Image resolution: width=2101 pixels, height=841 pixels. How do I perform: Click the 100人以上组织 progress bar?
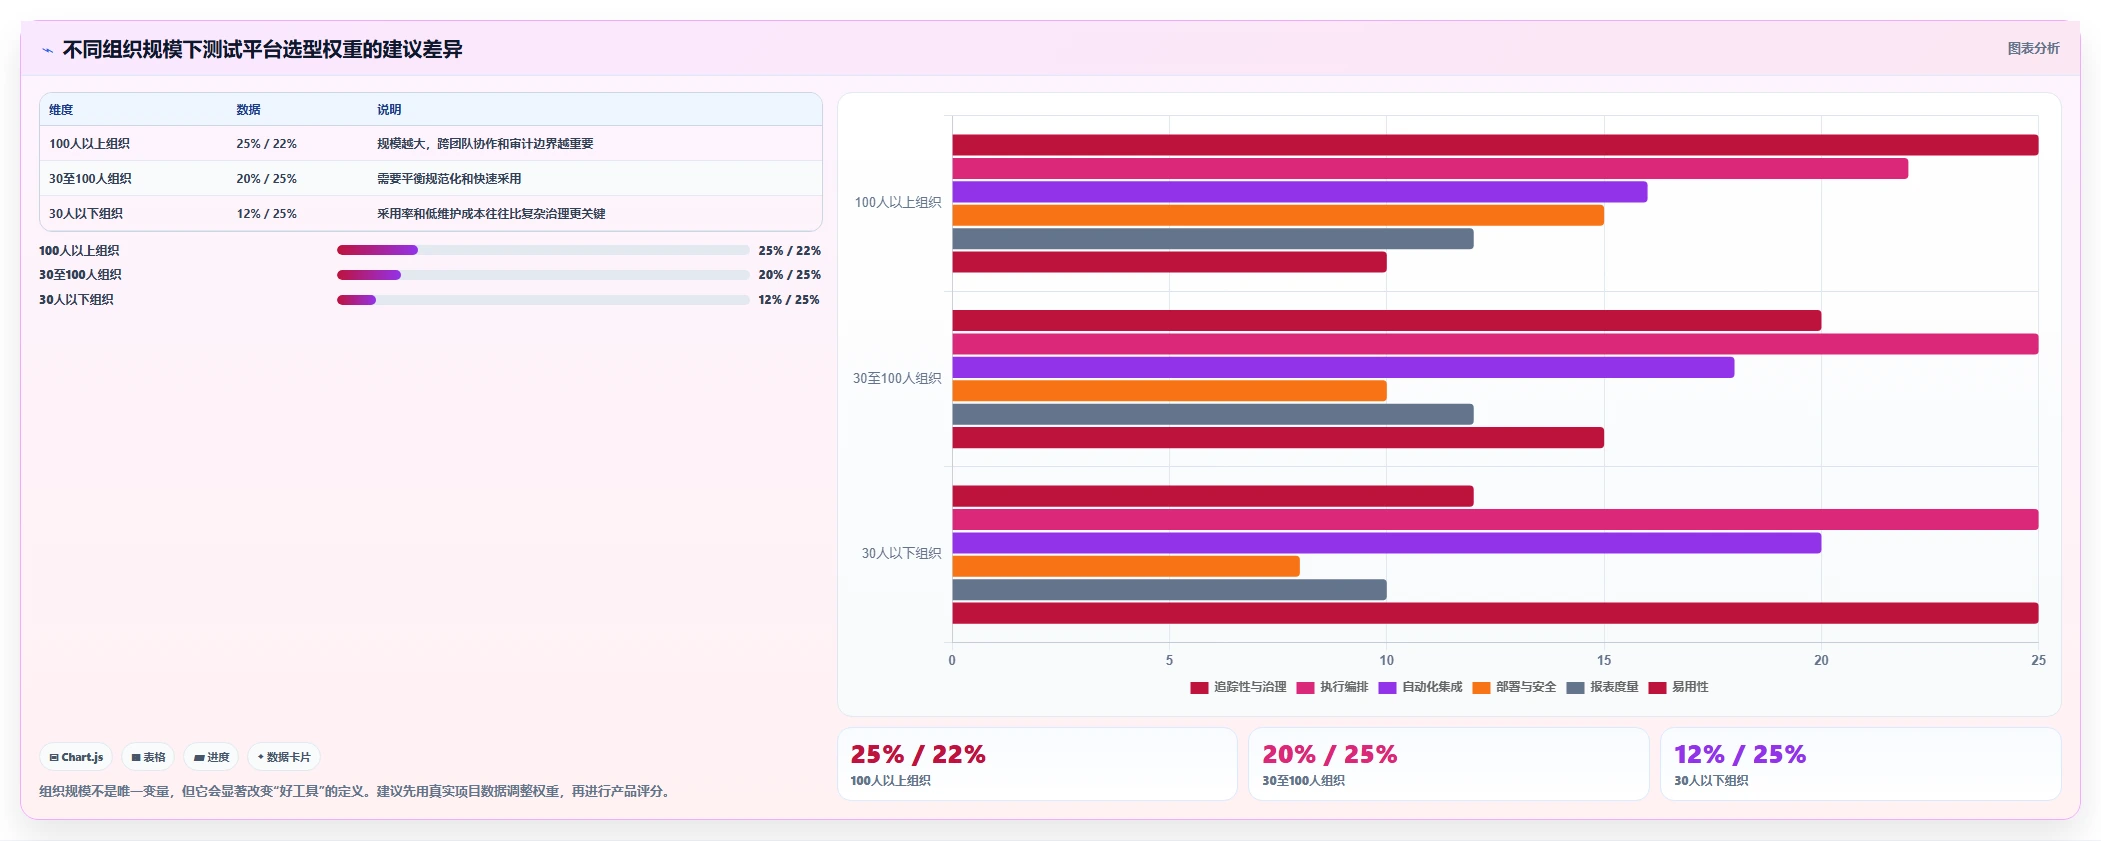[x=543, y=250]
